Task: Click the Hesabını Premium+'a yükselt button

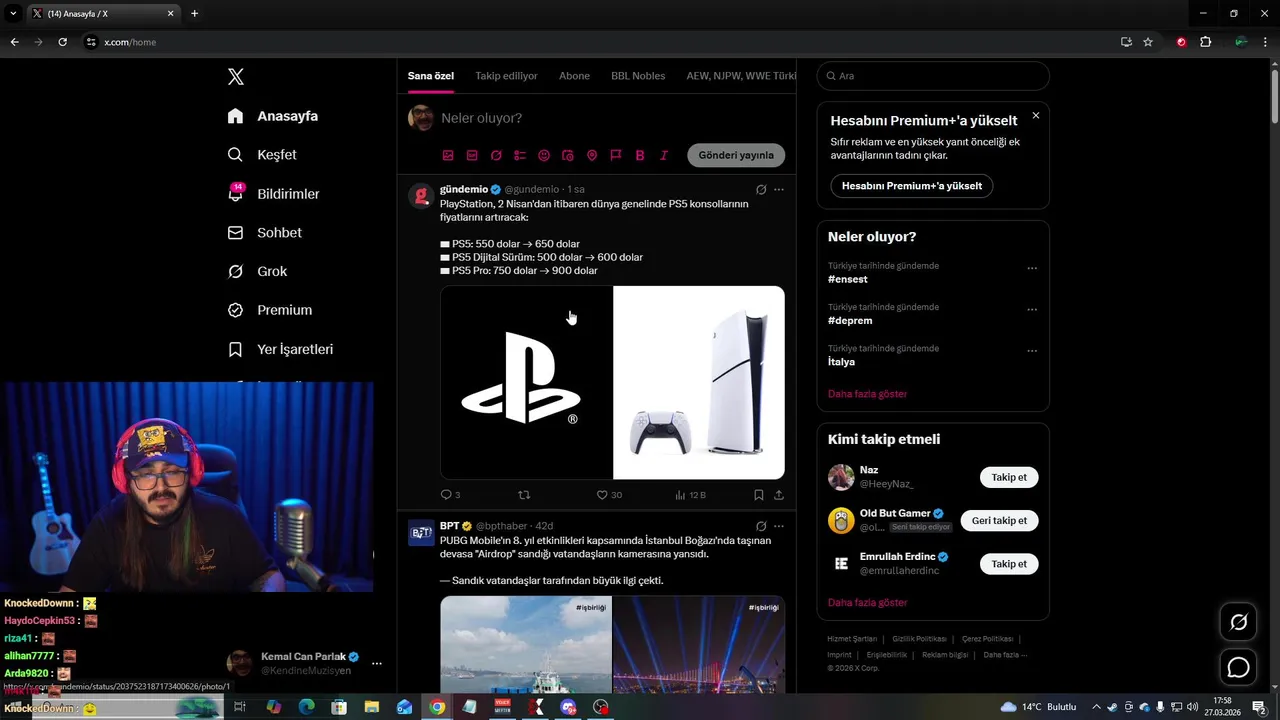Action: click(x=912, y=186)
